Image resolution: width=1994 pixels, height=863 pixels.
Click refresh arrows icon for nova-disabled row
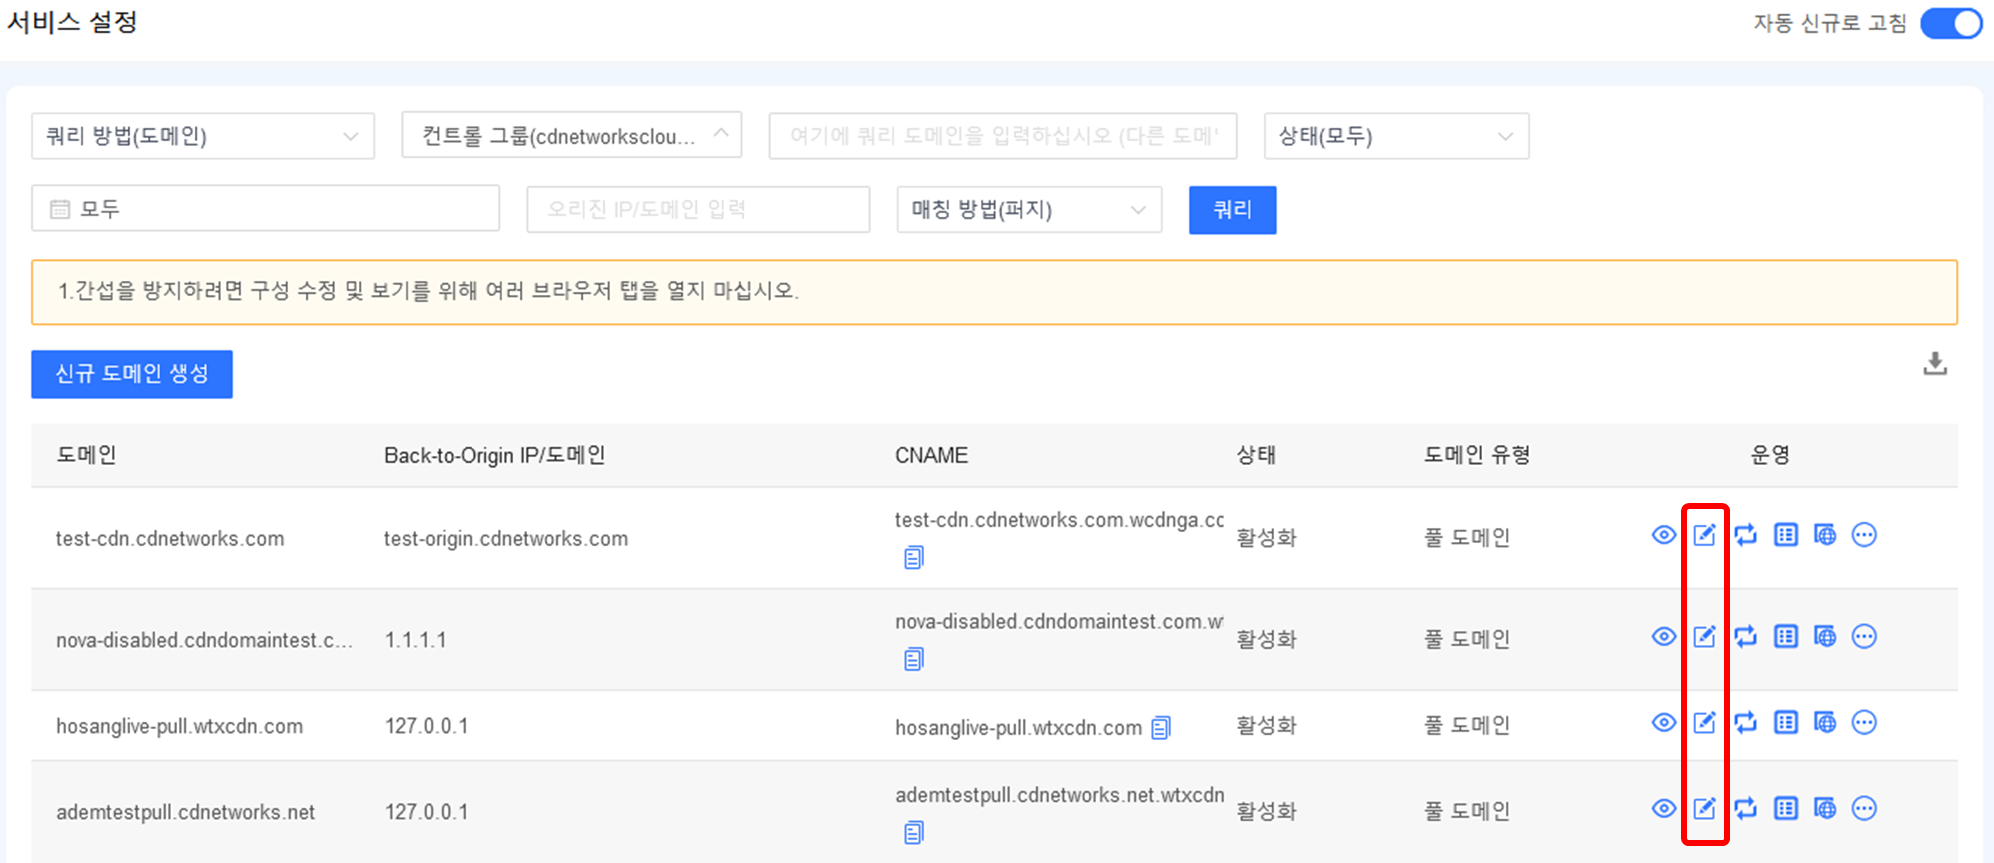(x=1745, y=636)
